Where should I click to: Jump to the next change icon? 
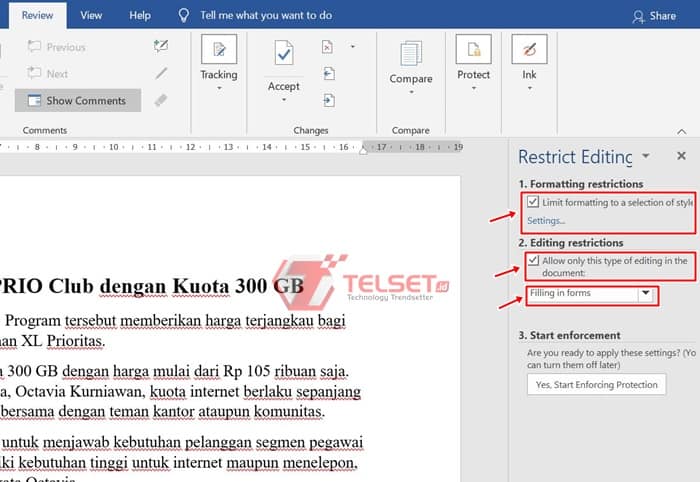(x=328, y=100)
